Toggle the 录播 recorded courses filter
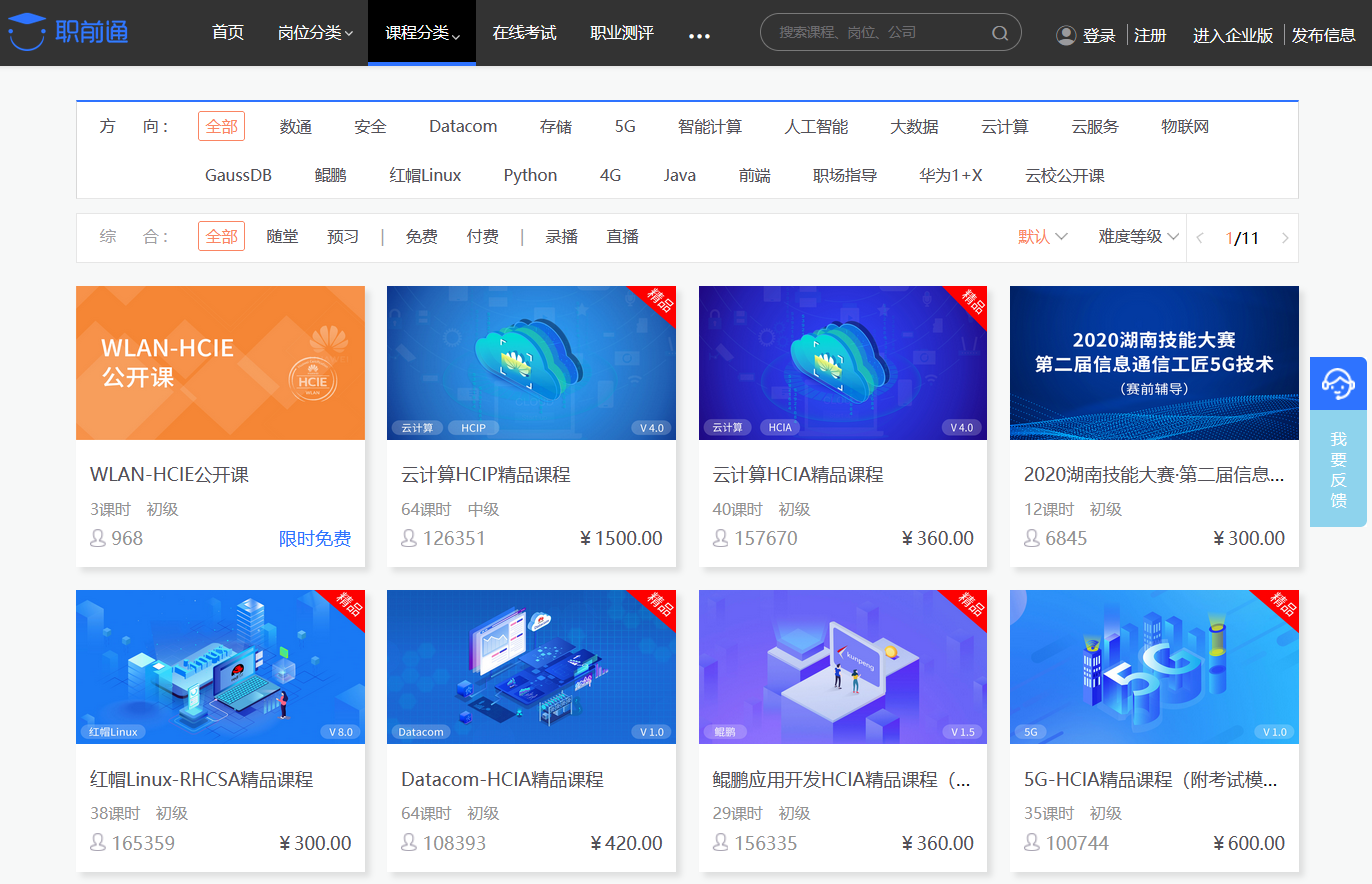 pyautogui.click(x=561, y=236)
